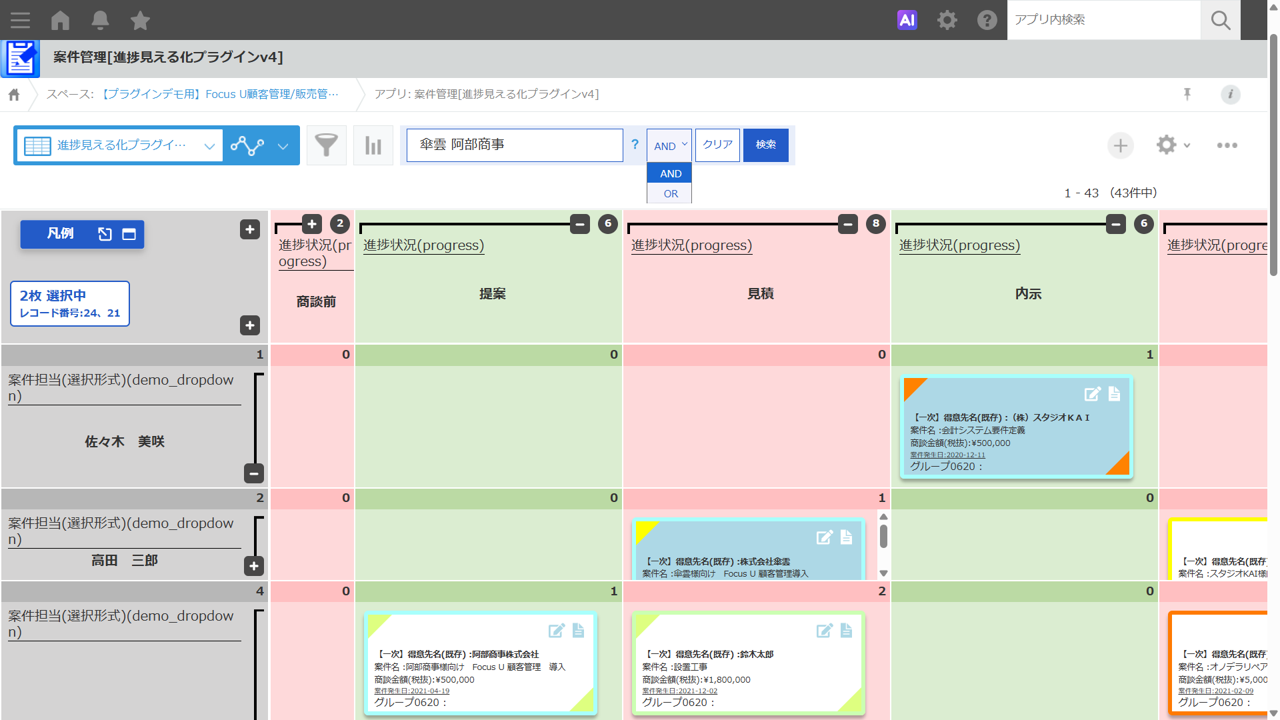The height and width of the screenshot is (720, 1280).
Task: Click the 検索 search button
Action: tap(766, 145)
